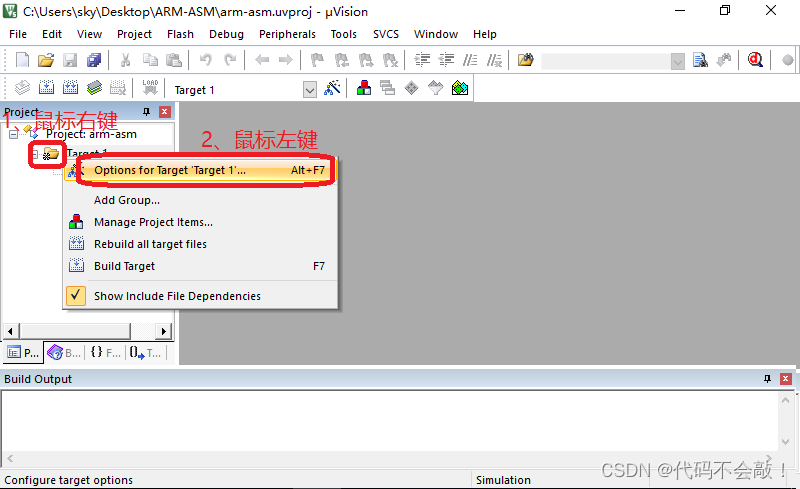Image resolution: width=800 pixels, height=489 pixels.
Task: Open the File menu
Action: (18, 34)
